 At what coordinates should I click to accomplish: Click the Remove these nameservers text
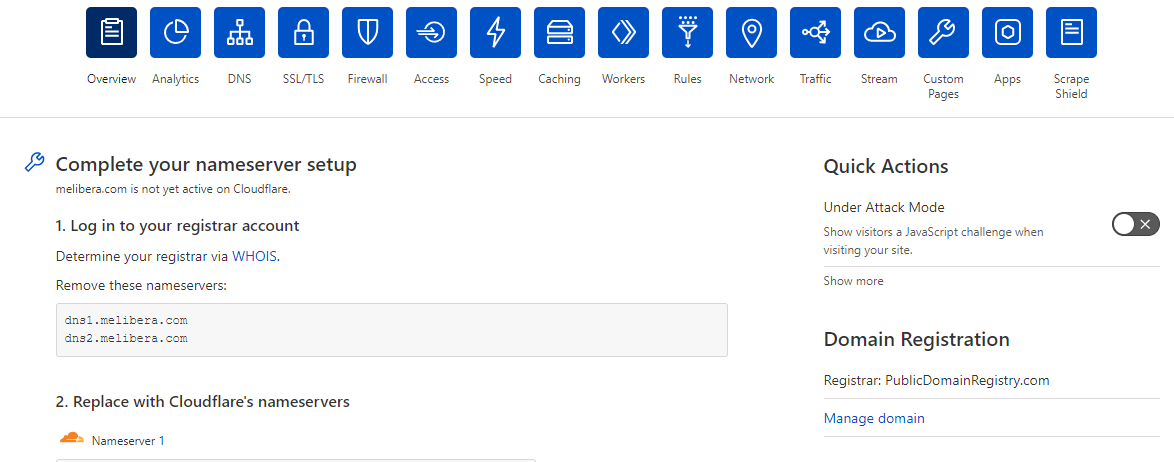tap(141, 285)
